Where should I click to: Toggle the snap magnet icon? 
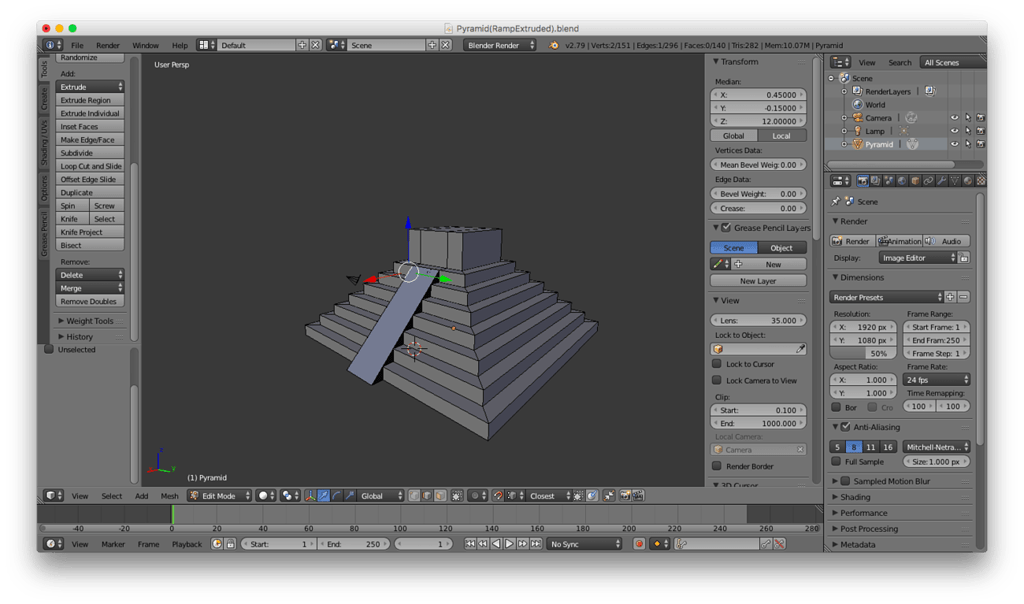(x=498, y=496)
